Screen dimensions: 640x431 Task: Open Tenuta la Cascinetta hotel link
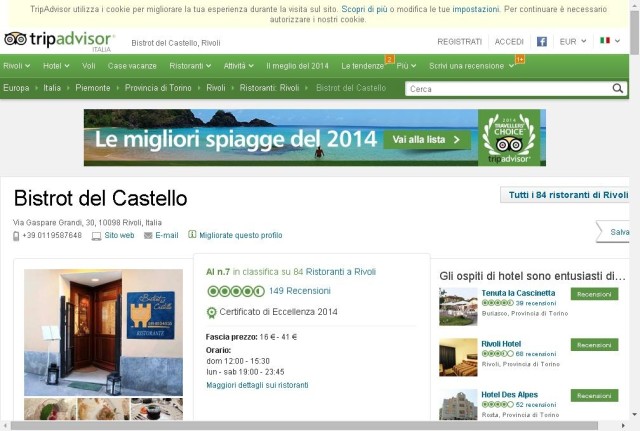click(x=518, y=293)
